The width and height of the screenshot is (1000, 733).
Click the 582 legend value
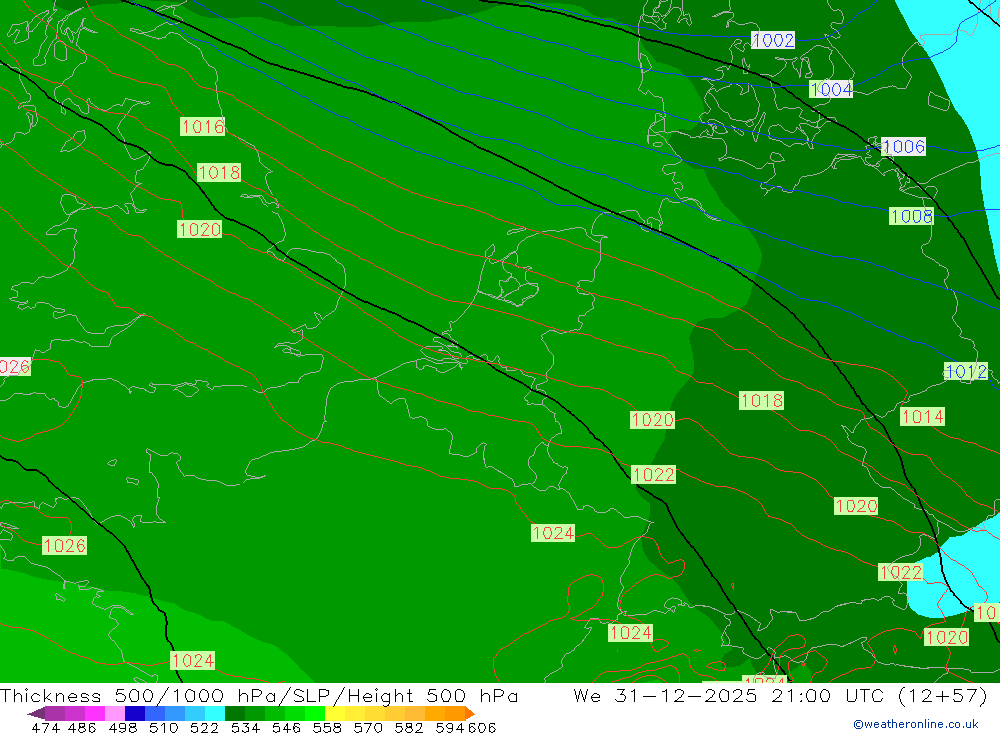pos(408,727)
